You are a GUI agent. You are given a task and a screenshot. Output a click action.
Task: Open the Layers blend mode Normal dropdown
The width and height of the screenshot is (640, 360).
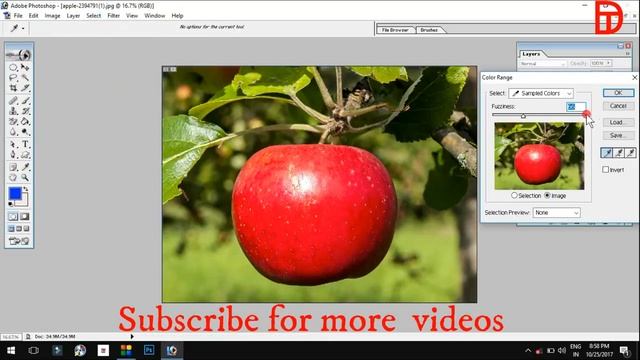542,64
